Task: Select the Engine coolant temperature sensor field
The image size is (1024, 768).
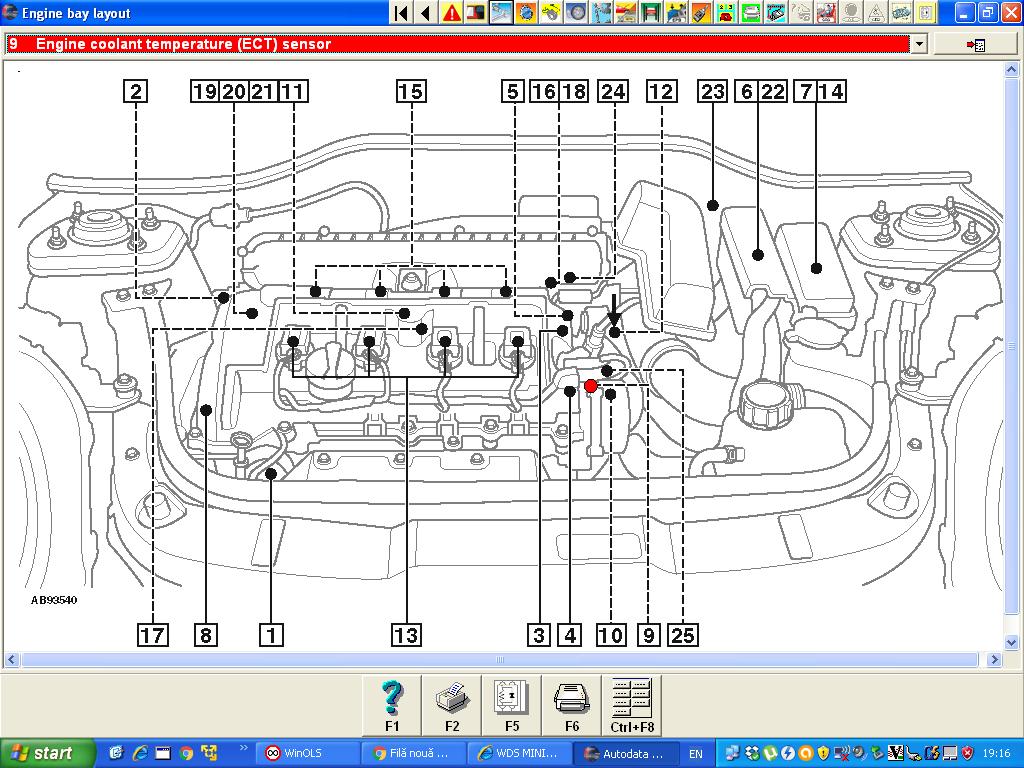Action: point(460,44)
